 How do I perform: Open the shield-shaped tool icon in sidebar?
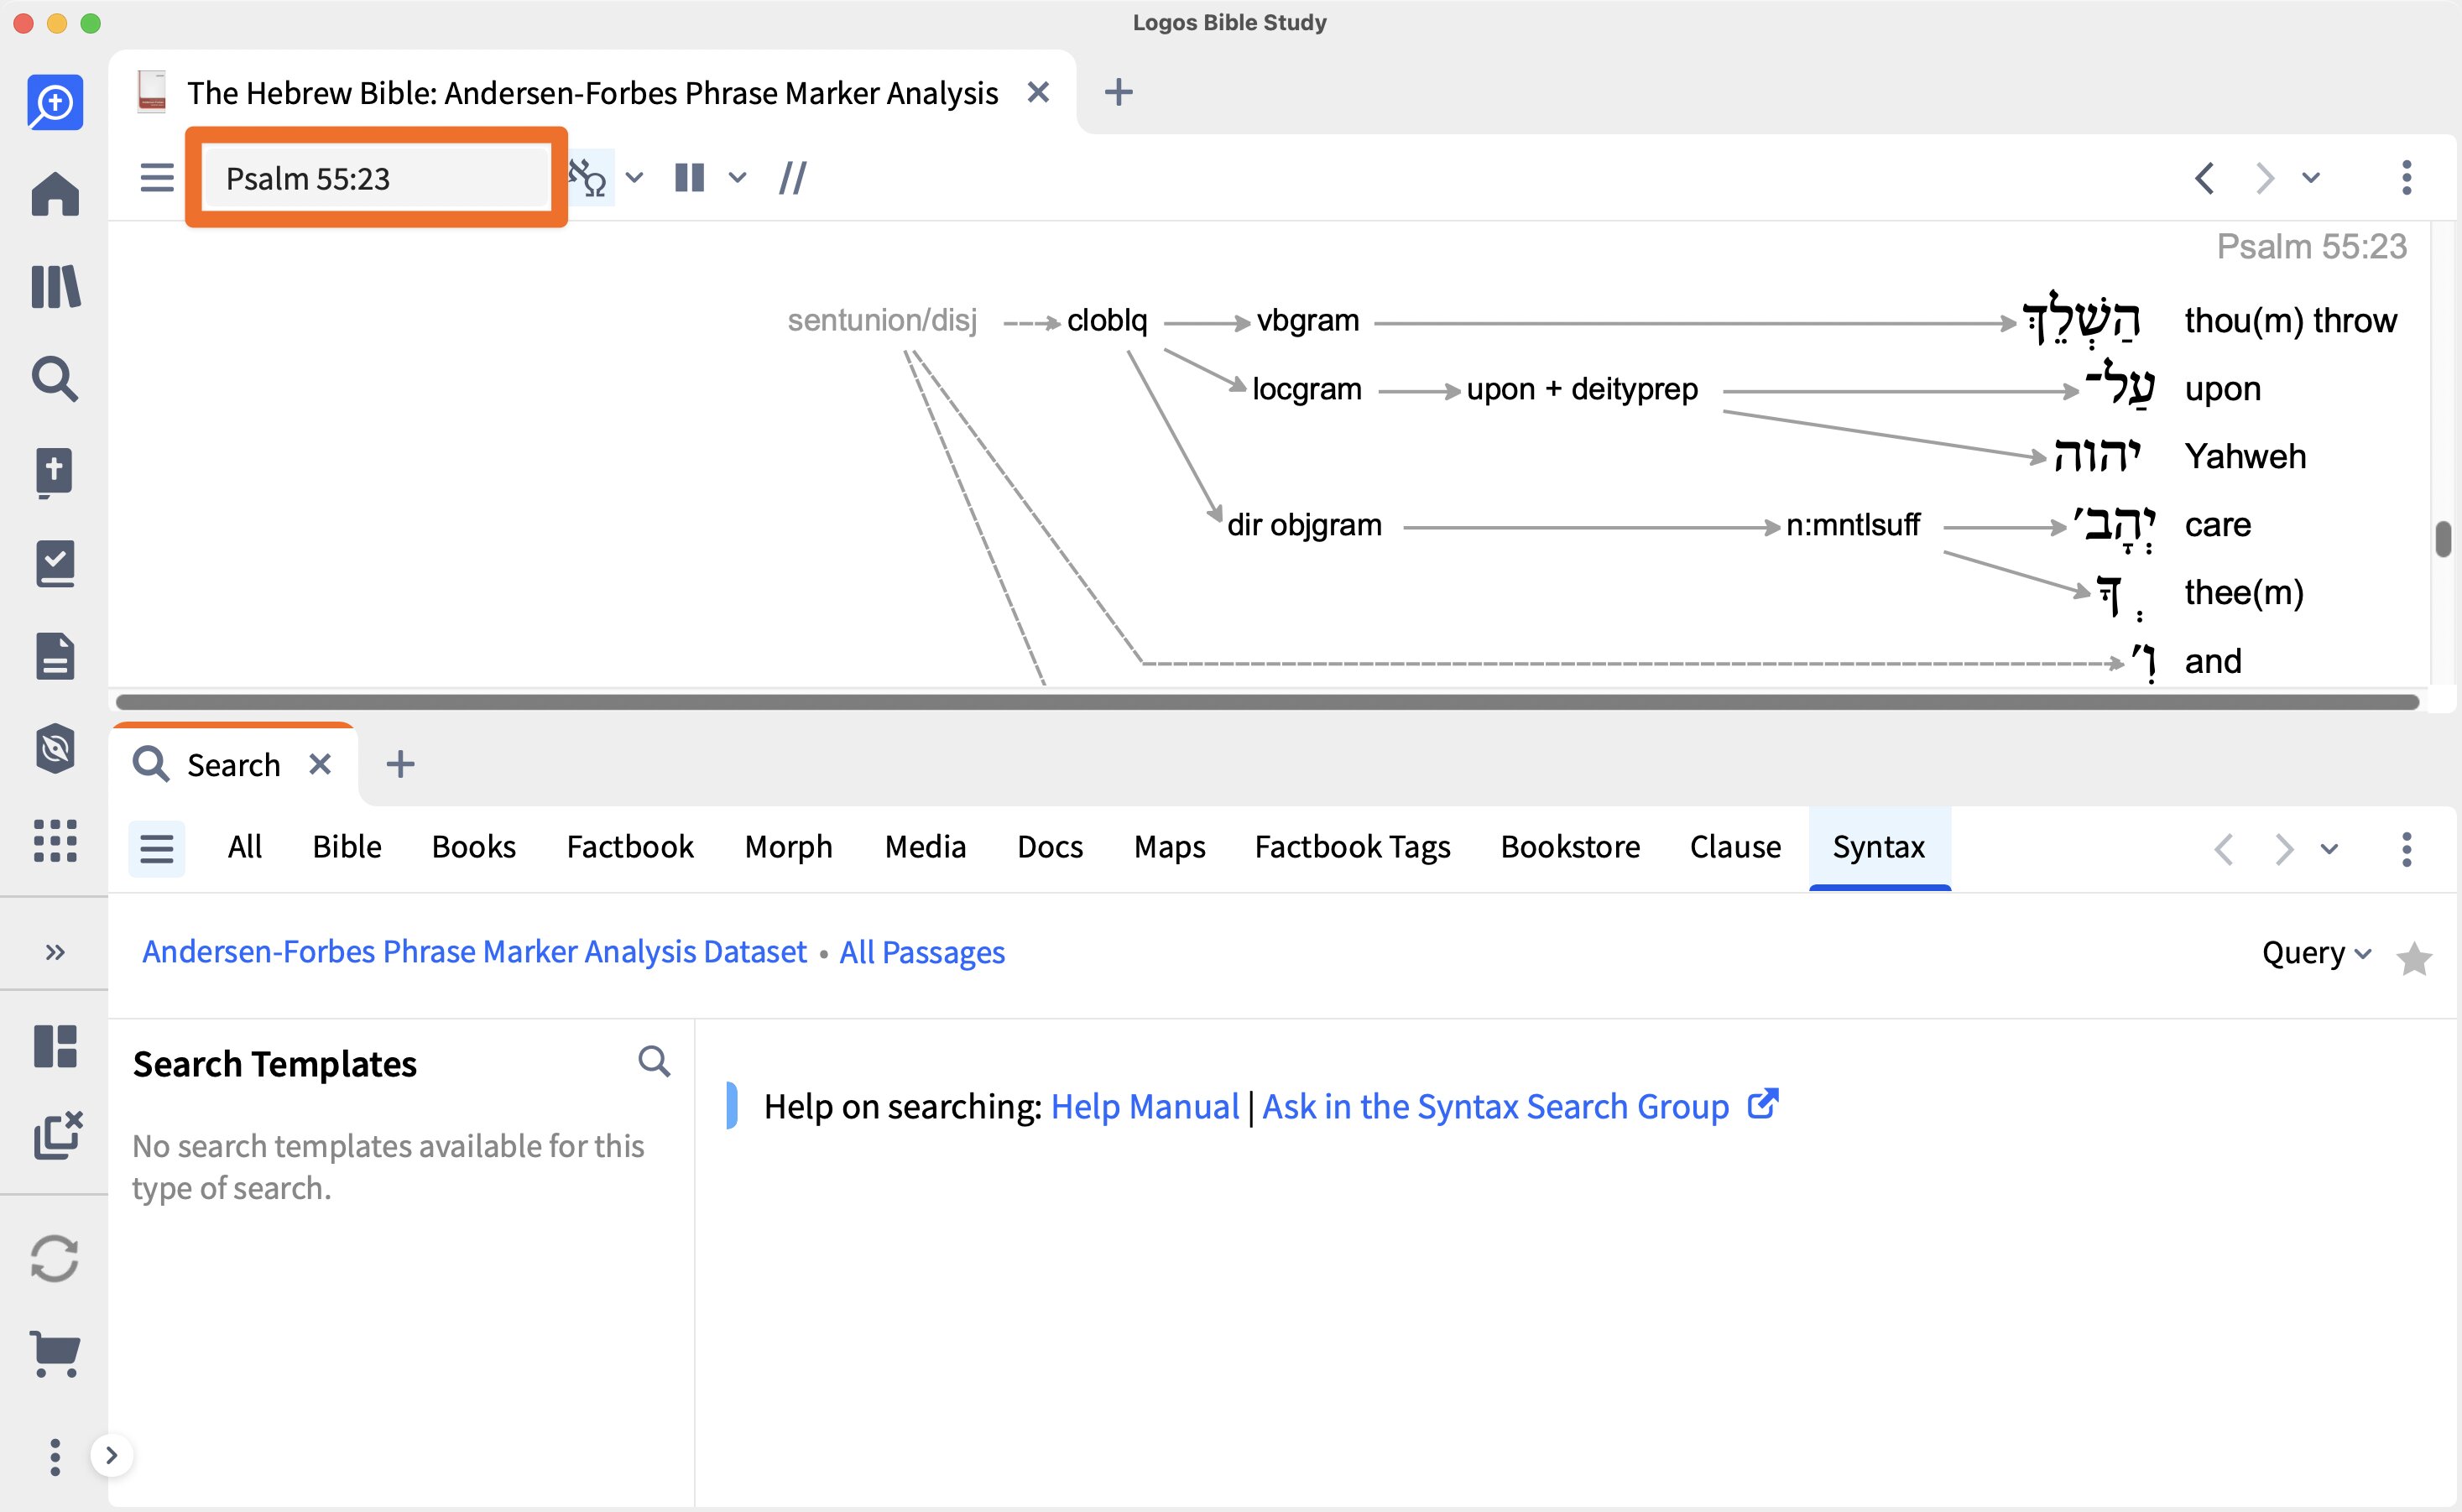point(55,748)
